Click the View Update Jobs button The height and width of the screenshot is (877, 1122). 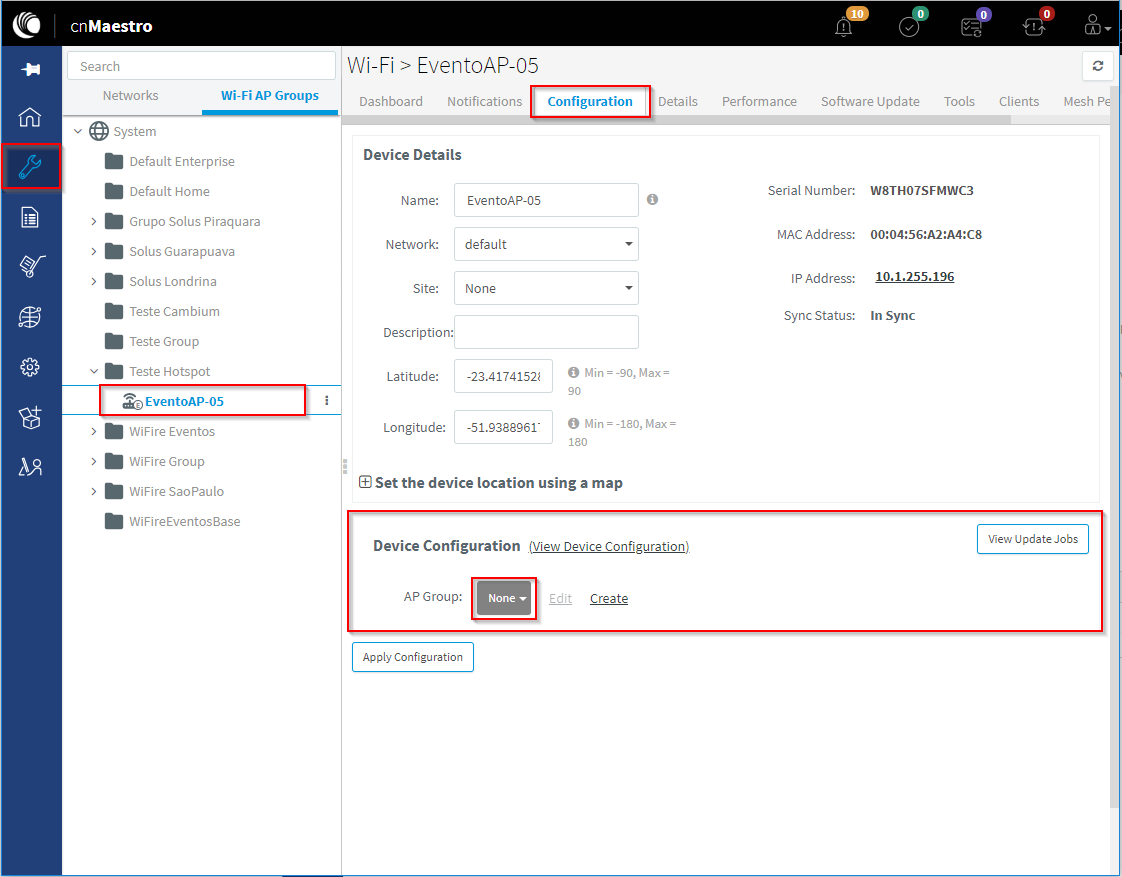point(1033,539)
